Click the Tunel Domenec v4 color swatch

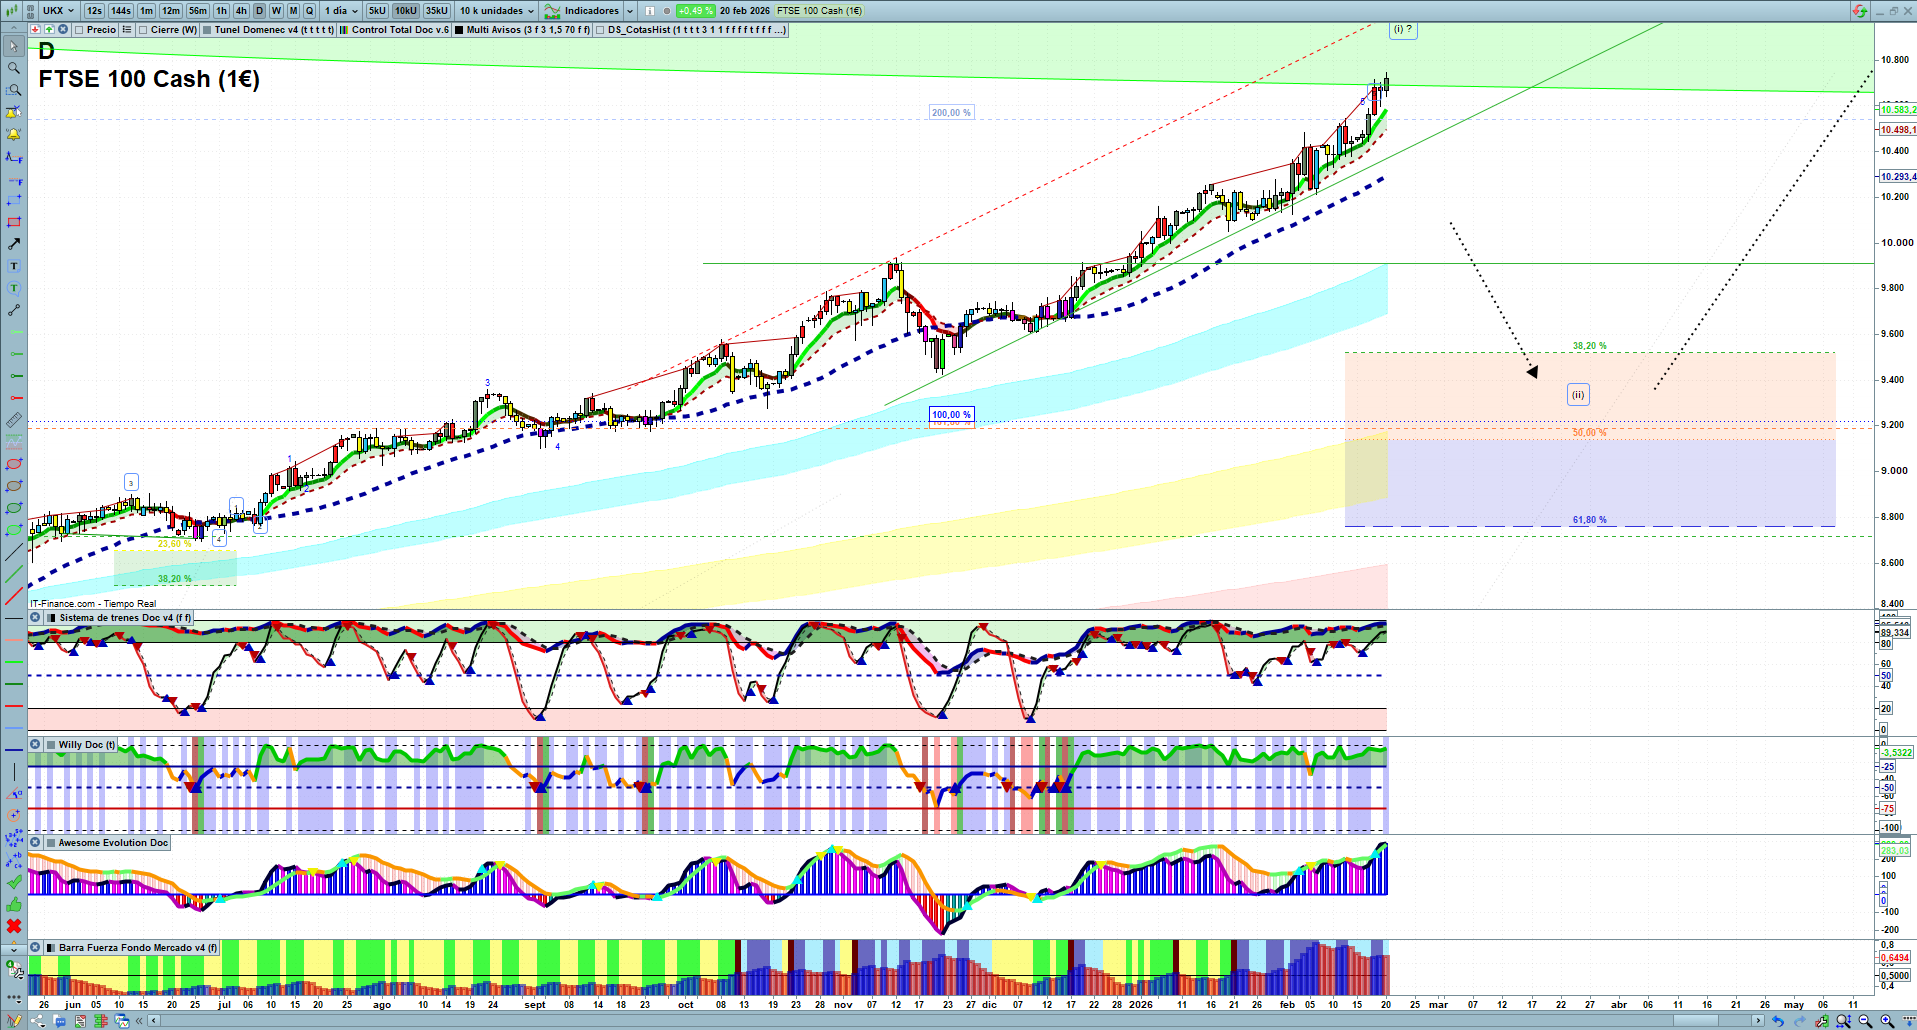(x=207, y=30)
